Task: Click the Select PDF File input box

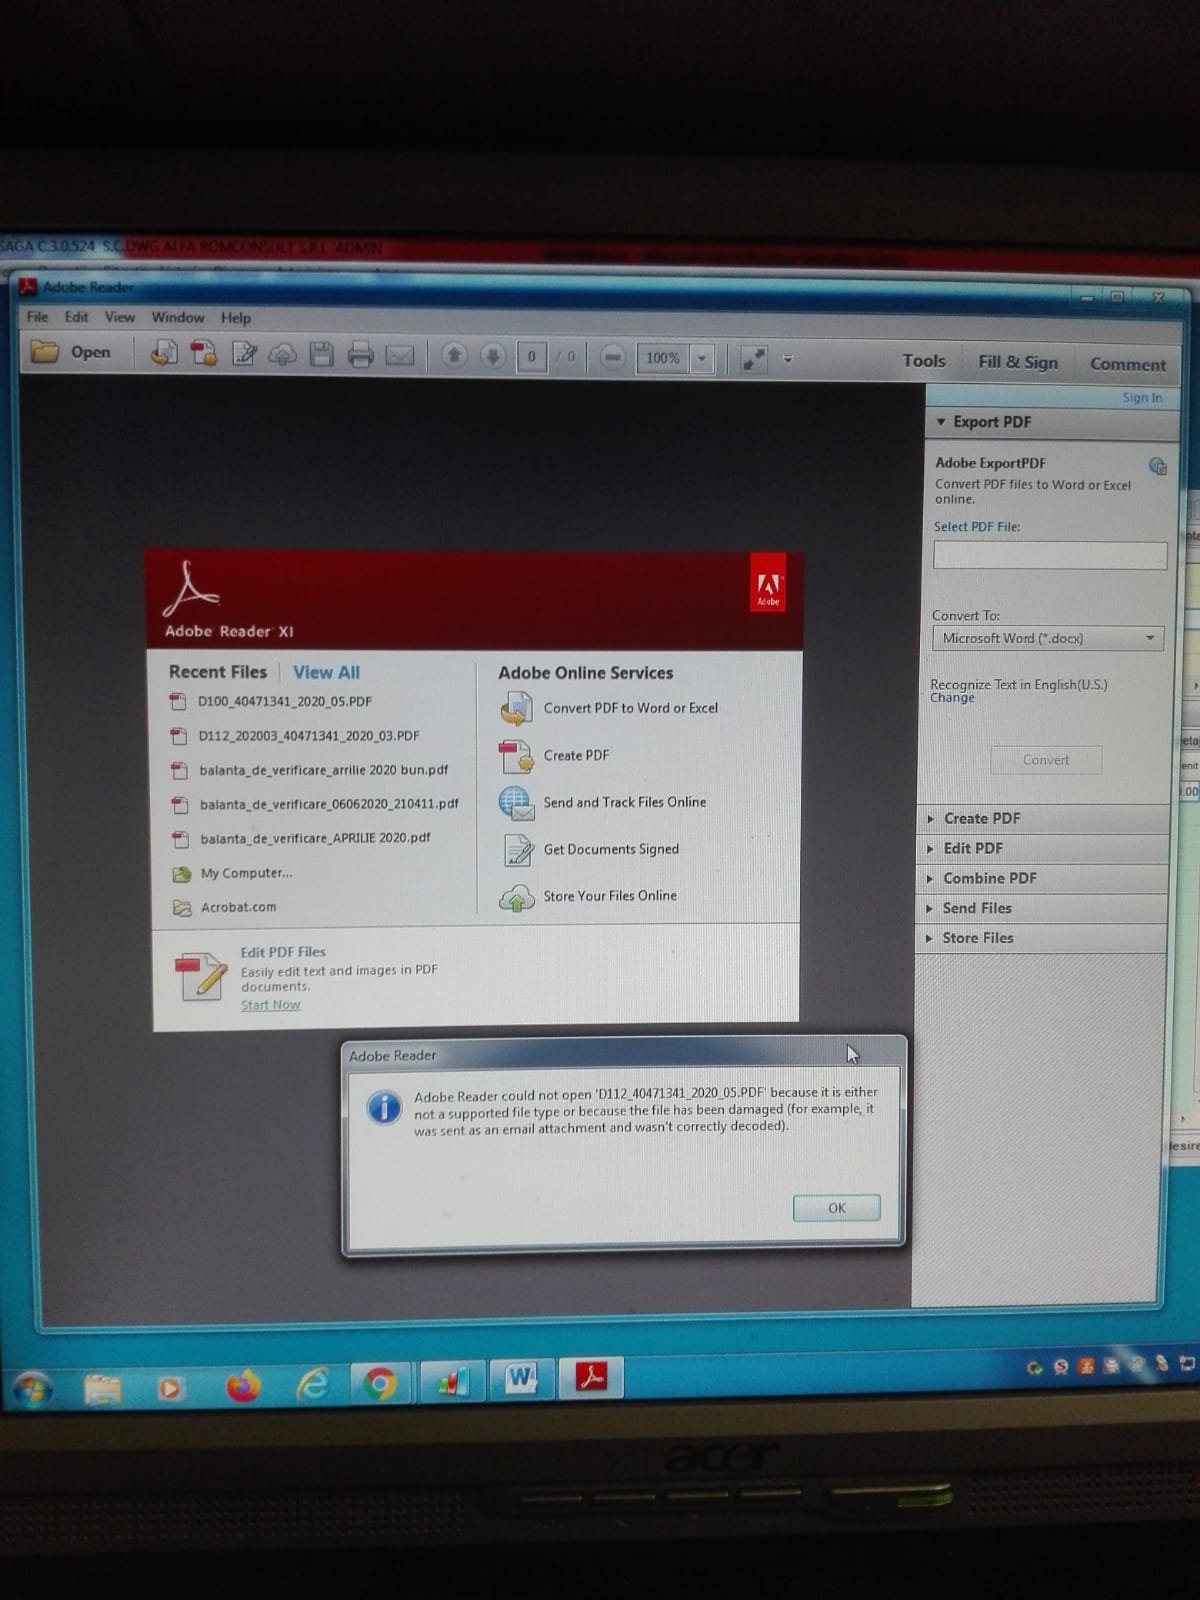Action: click(x=1050, y=555)
